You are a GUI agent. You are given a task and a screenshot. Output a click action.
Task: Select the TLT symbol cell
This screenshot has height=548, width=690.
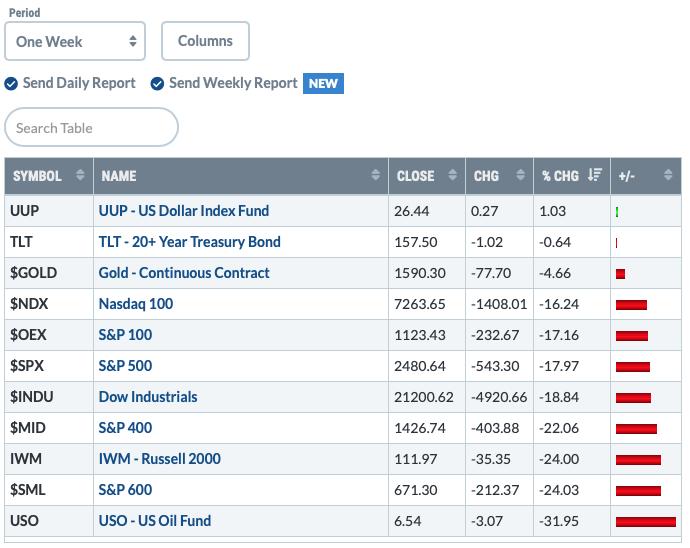click(49, 242)
